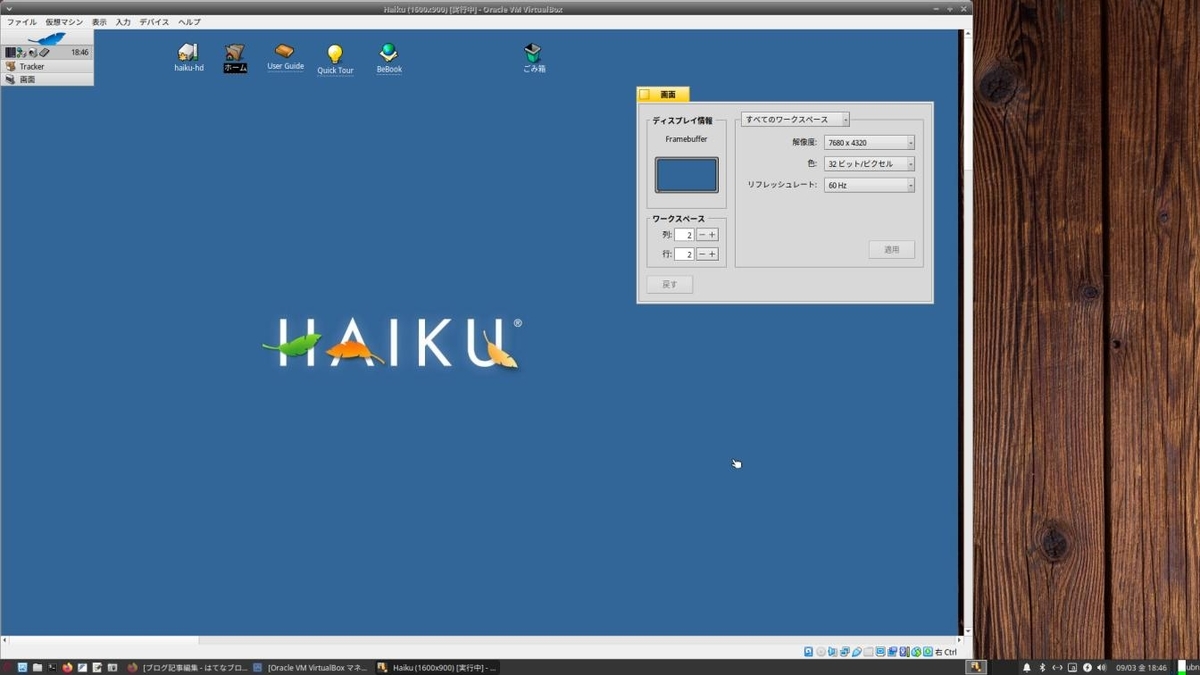Open the 色 dropdown showing 32 ビット/ピクセル

pos(870,164)
